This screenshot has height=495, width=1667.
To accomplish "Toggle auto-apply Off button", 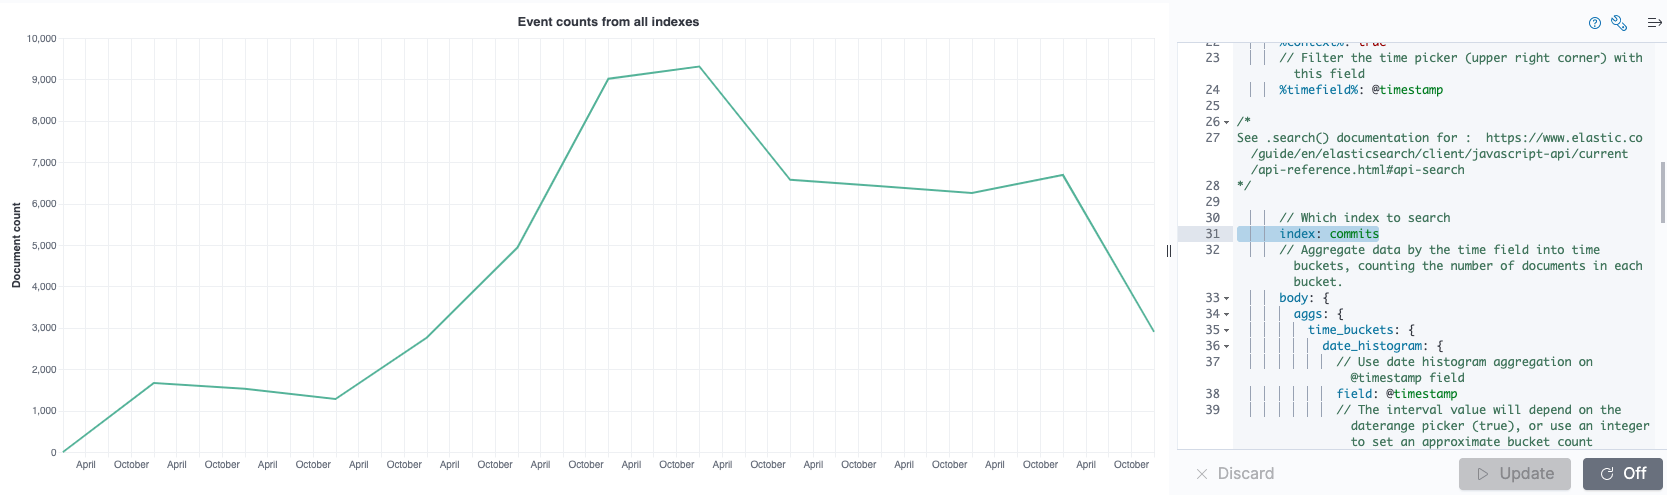I will coord(1622,474).
